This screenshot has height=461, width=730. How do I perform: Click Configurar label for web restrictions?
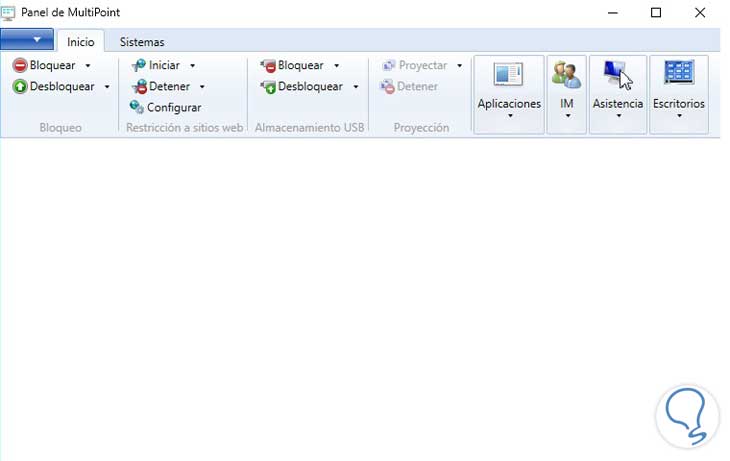pyautogui.click(x=174, y=108)
